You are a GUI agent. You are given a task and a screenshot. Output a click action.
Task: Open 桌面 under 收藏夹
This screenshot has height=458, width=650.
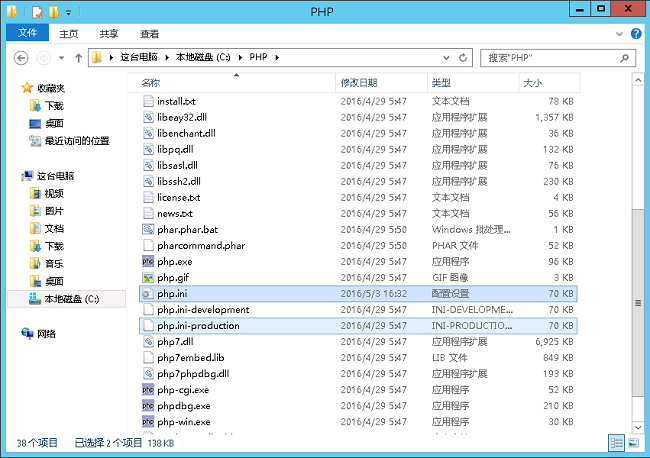point(54,123)
